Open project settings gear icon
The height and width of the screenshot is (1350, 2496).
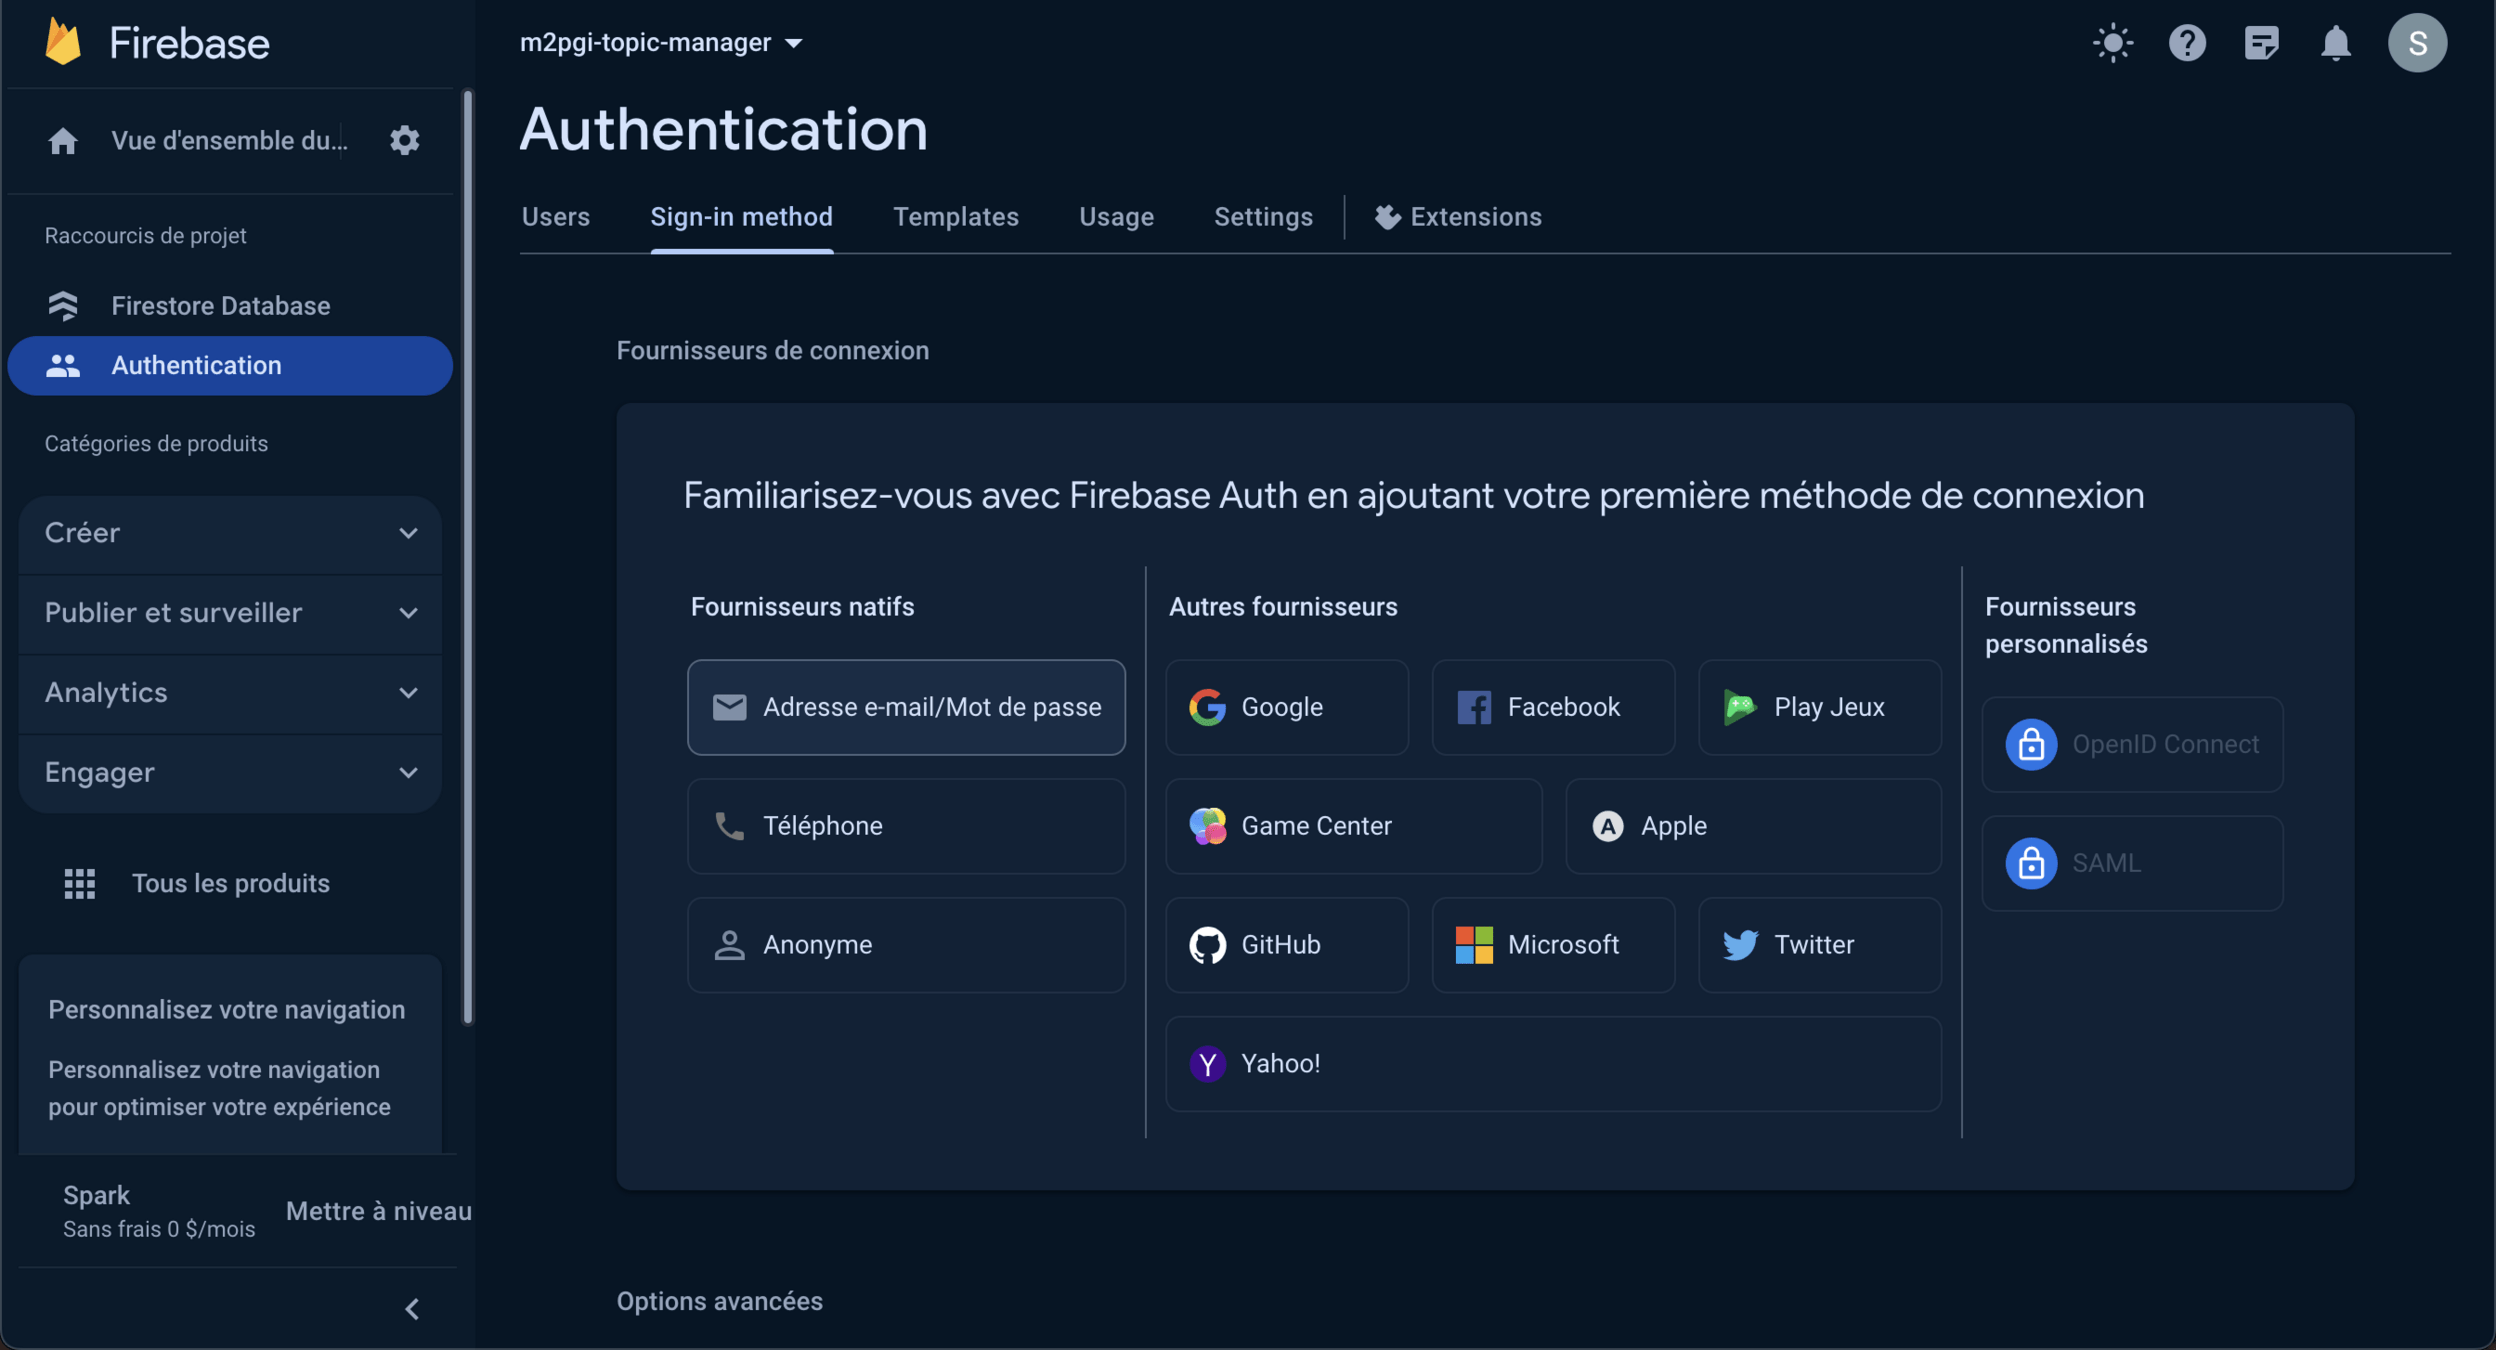point(404,140)
